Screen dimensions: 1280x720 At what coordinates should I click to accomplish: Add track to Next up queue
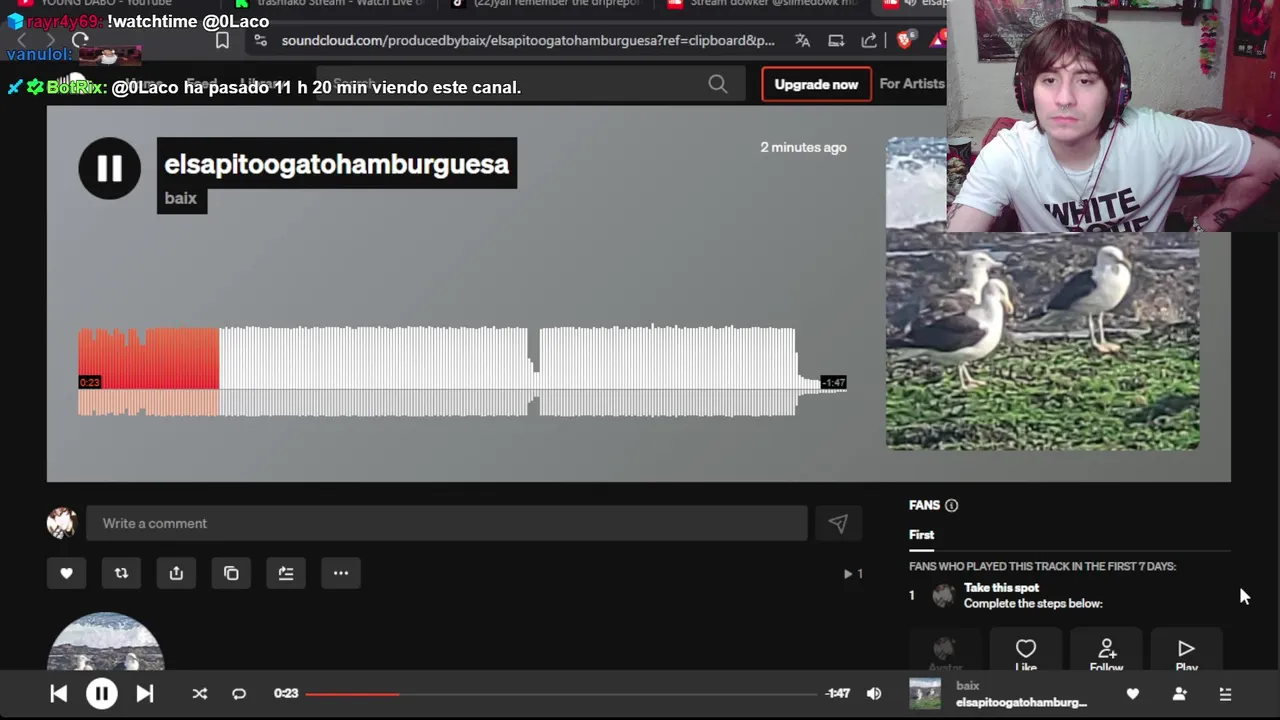286,573
